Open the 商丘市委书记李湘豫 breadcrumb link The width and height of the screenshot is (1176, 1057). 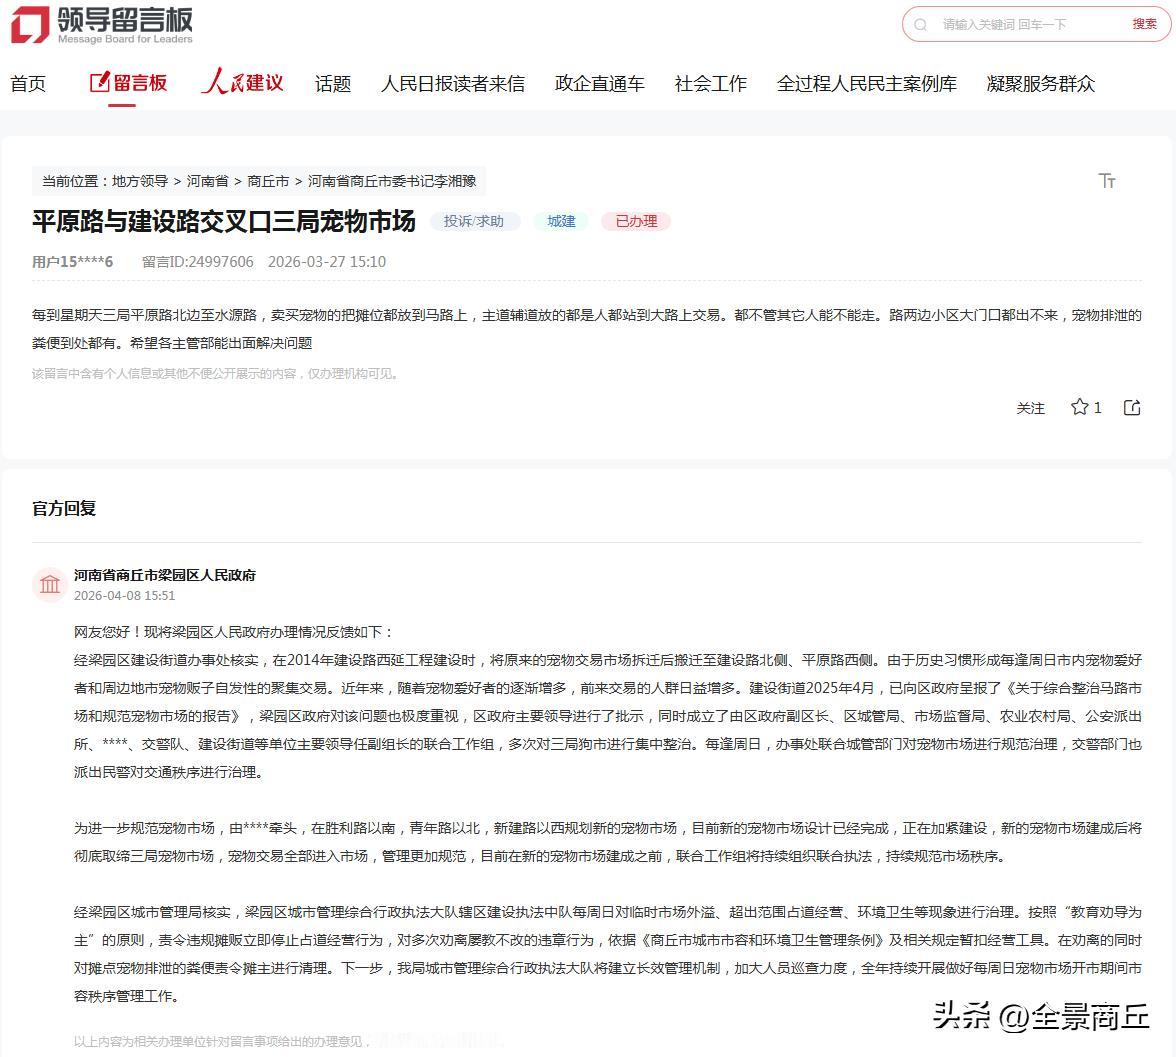[392, 181]
